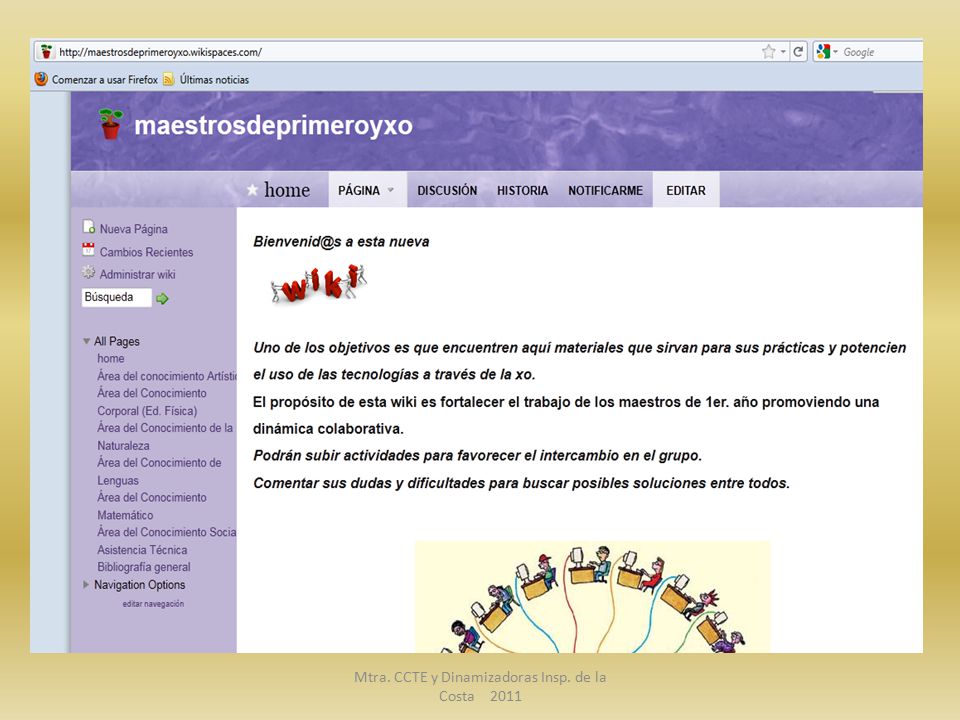Click the Firefox icon in the bookmarks bar
The image size is (960, 720).
tap(41, 79)
